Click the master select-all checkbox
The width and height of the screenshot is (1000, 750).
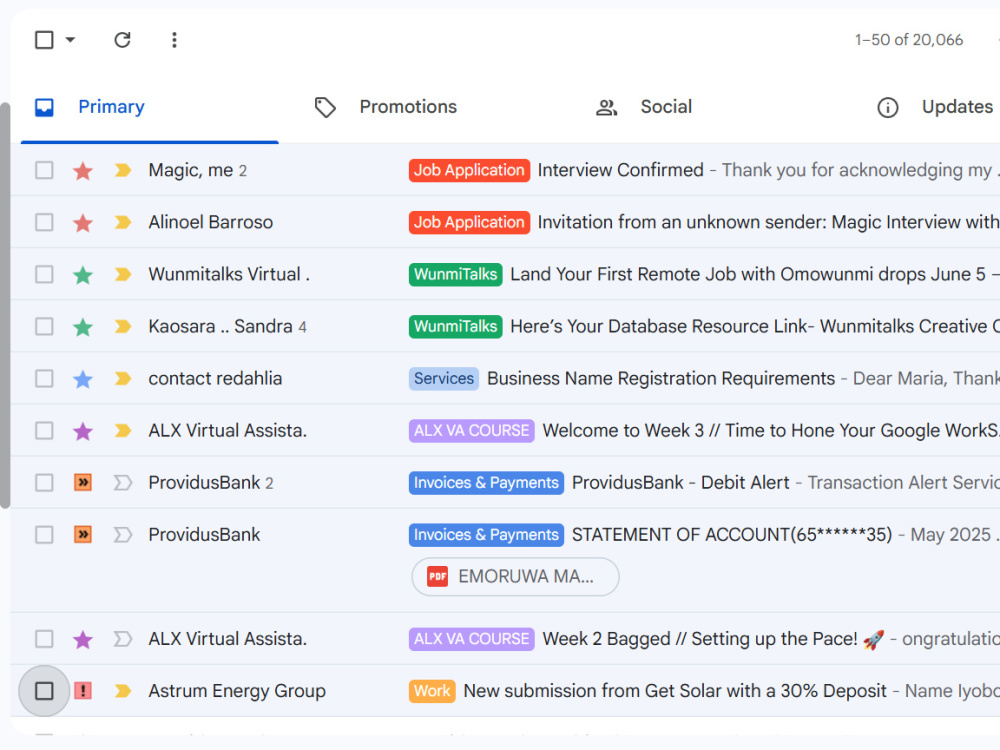tap(44, 40)
